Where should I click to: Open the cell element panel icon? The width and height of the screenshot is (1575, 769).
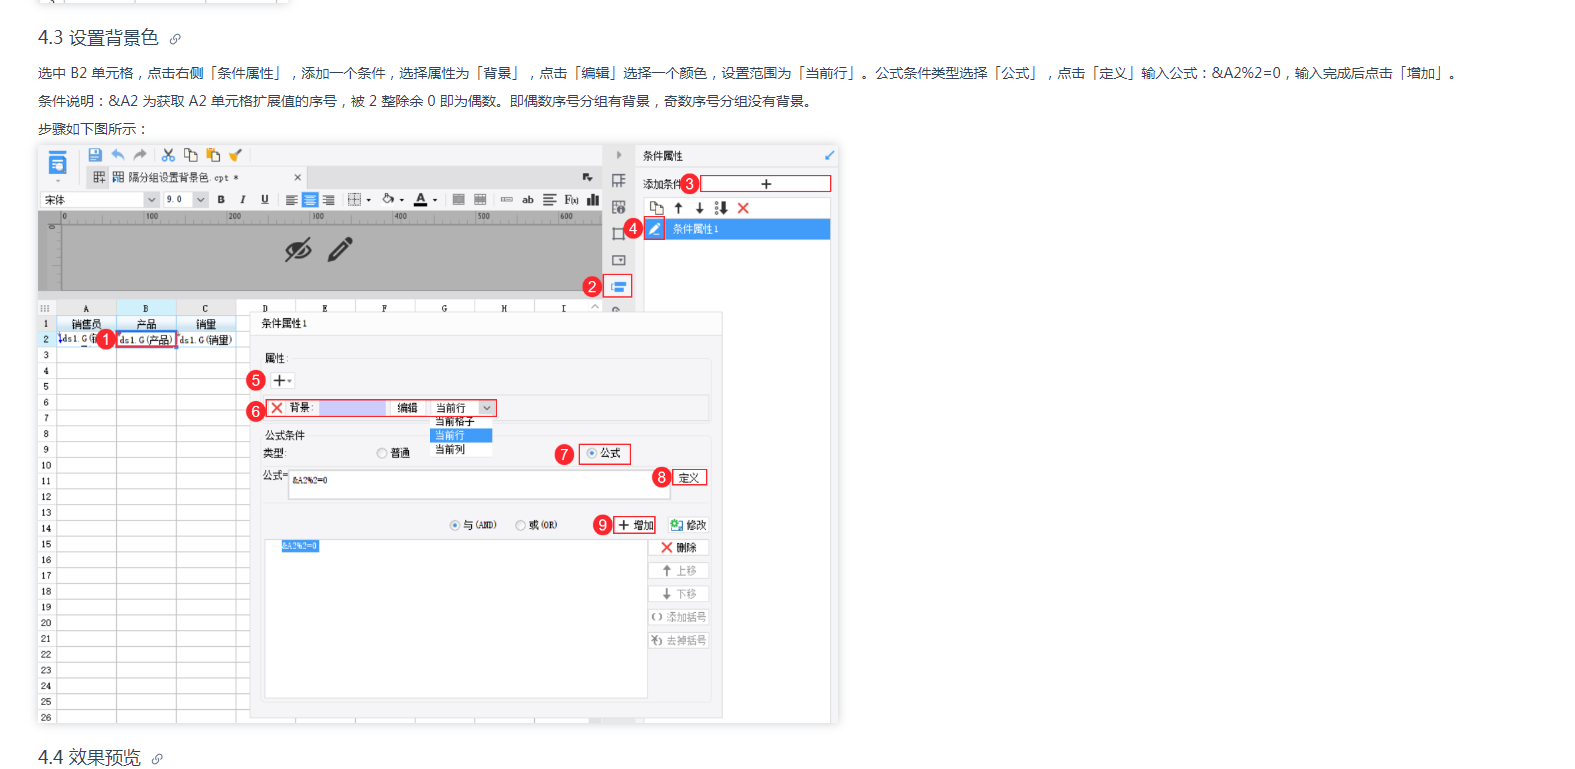[619, 181]
